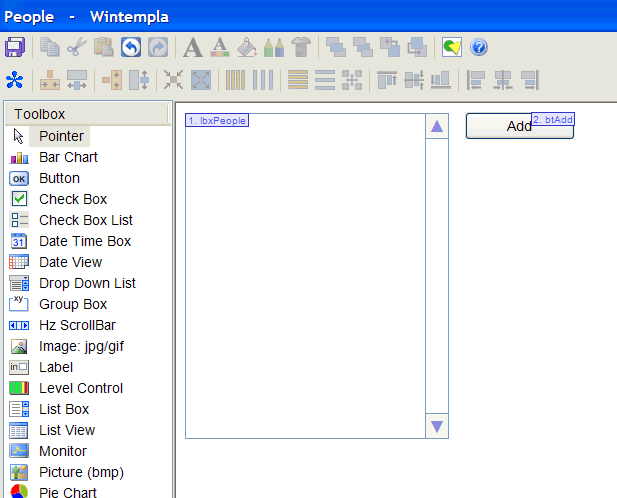Image resolution: width=617 pixels, height=498 pixels.
Task: Click the grid of squares spacing icon
Action: point(352,80)
